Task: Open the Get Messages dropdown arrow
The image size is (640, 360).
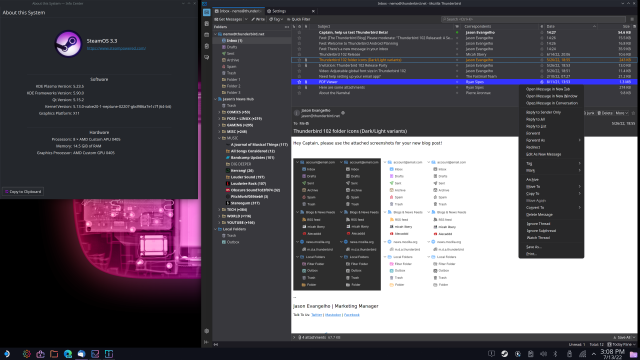Action: pyautogui.click(x=246, y=19)
